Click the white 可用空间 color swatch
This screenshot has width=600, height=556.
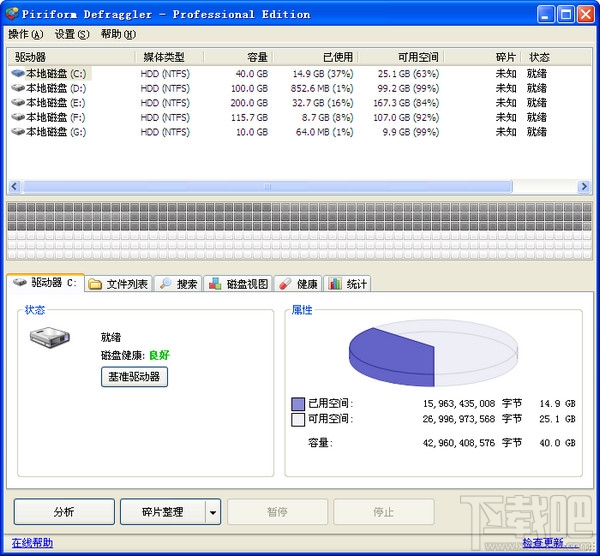pyautogui.click(x=298, y=419)
